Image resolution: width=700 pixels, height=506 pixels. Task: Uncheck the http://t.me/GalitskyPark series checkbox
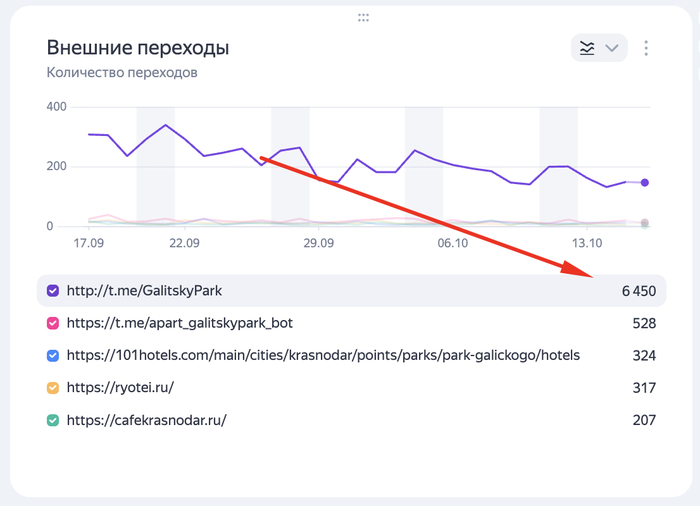pos(53,291)
